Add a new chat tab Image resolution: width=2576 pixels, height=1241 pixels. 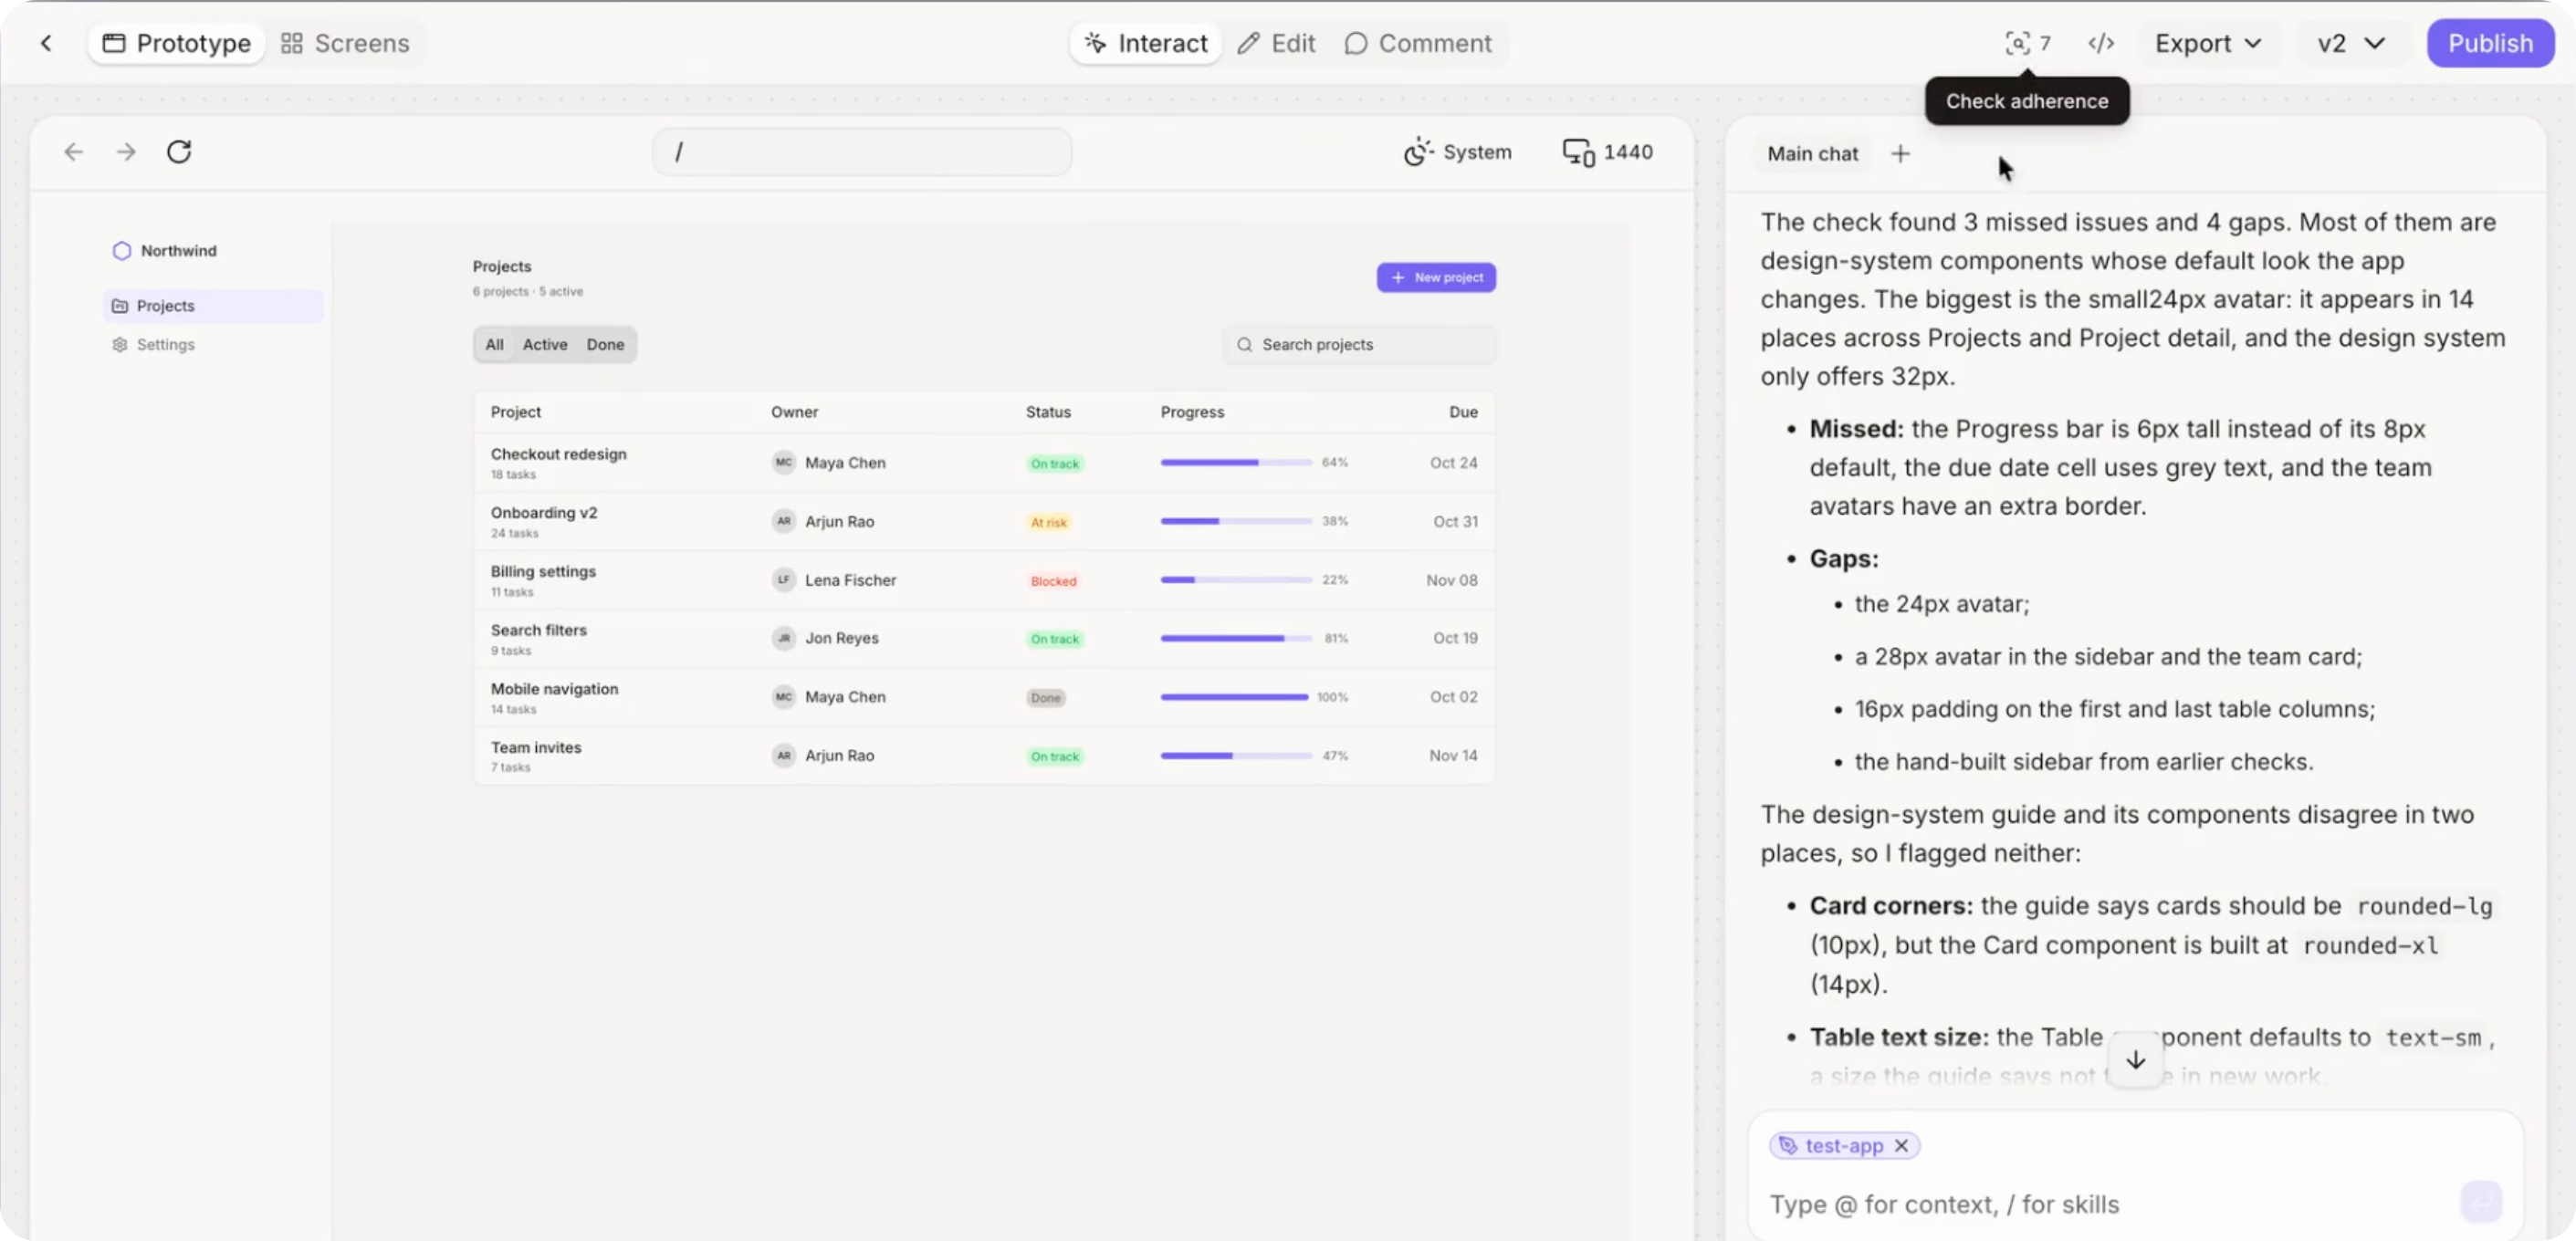[1900, 154]
